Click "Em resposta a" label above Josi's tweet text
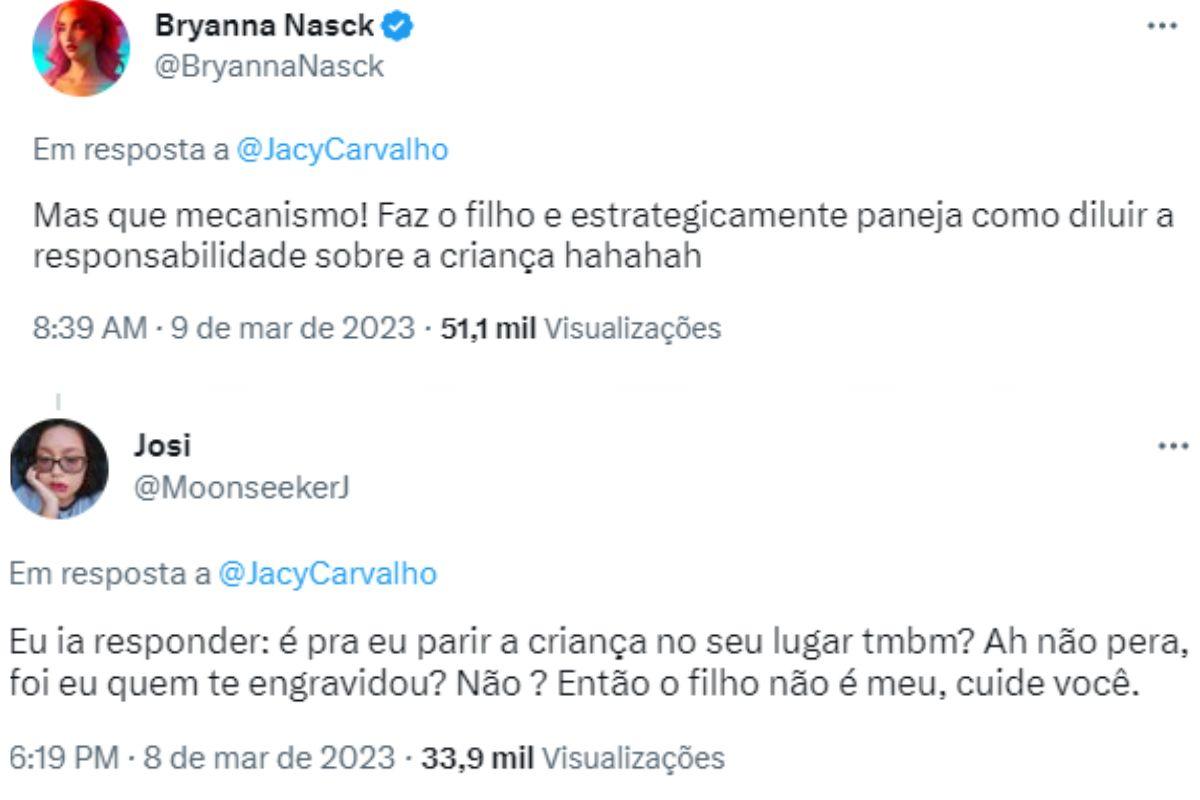 (108, 574)
